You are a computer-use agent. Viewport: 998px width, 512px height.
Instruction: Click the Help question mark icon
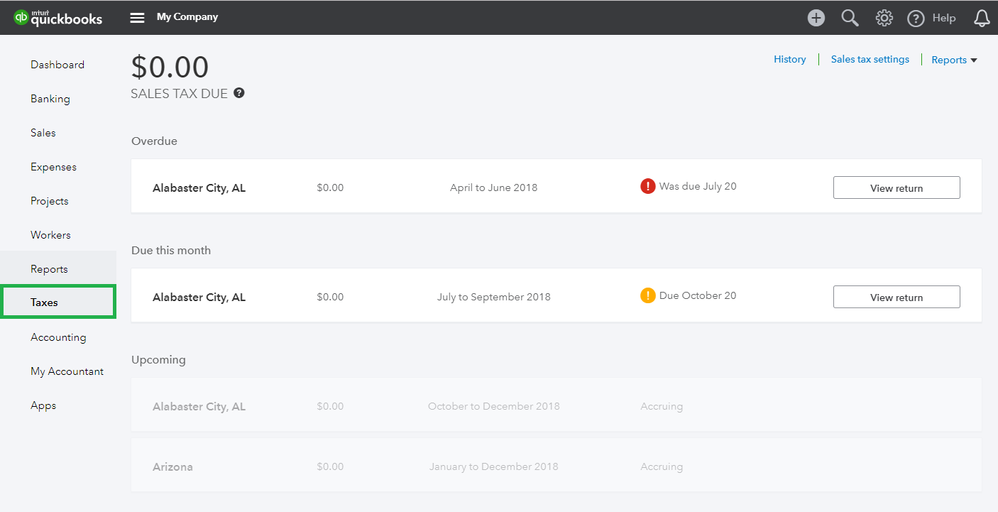coord(916,18)
